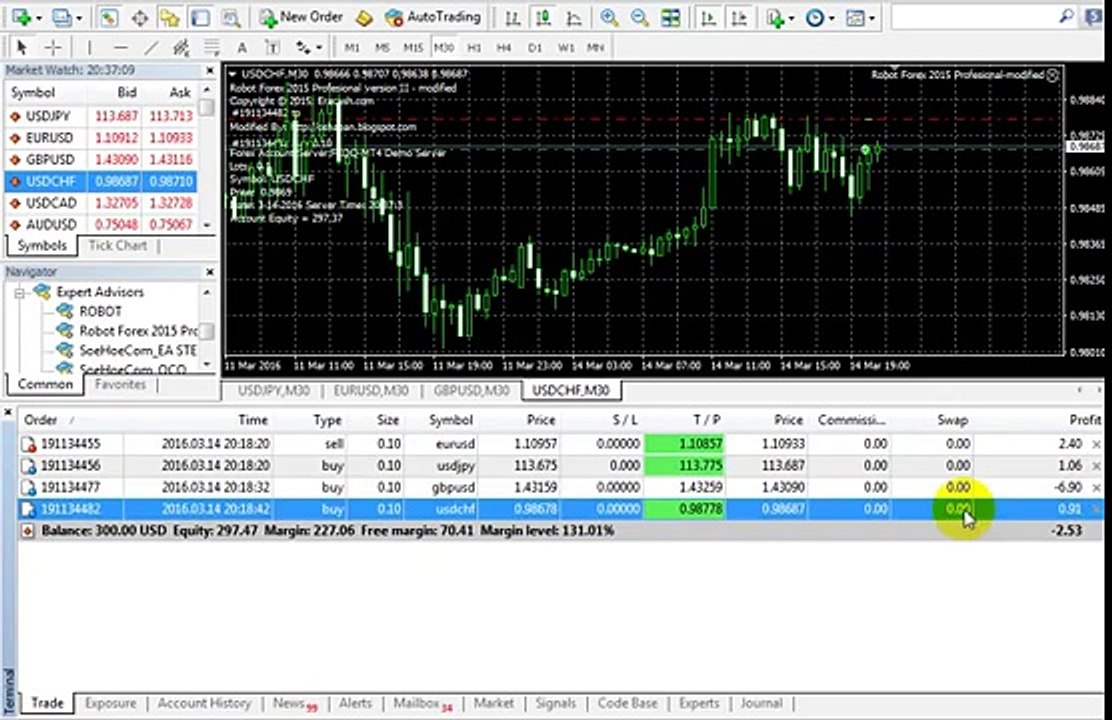
Task: Sort by the Order column header
Action: 40,420
